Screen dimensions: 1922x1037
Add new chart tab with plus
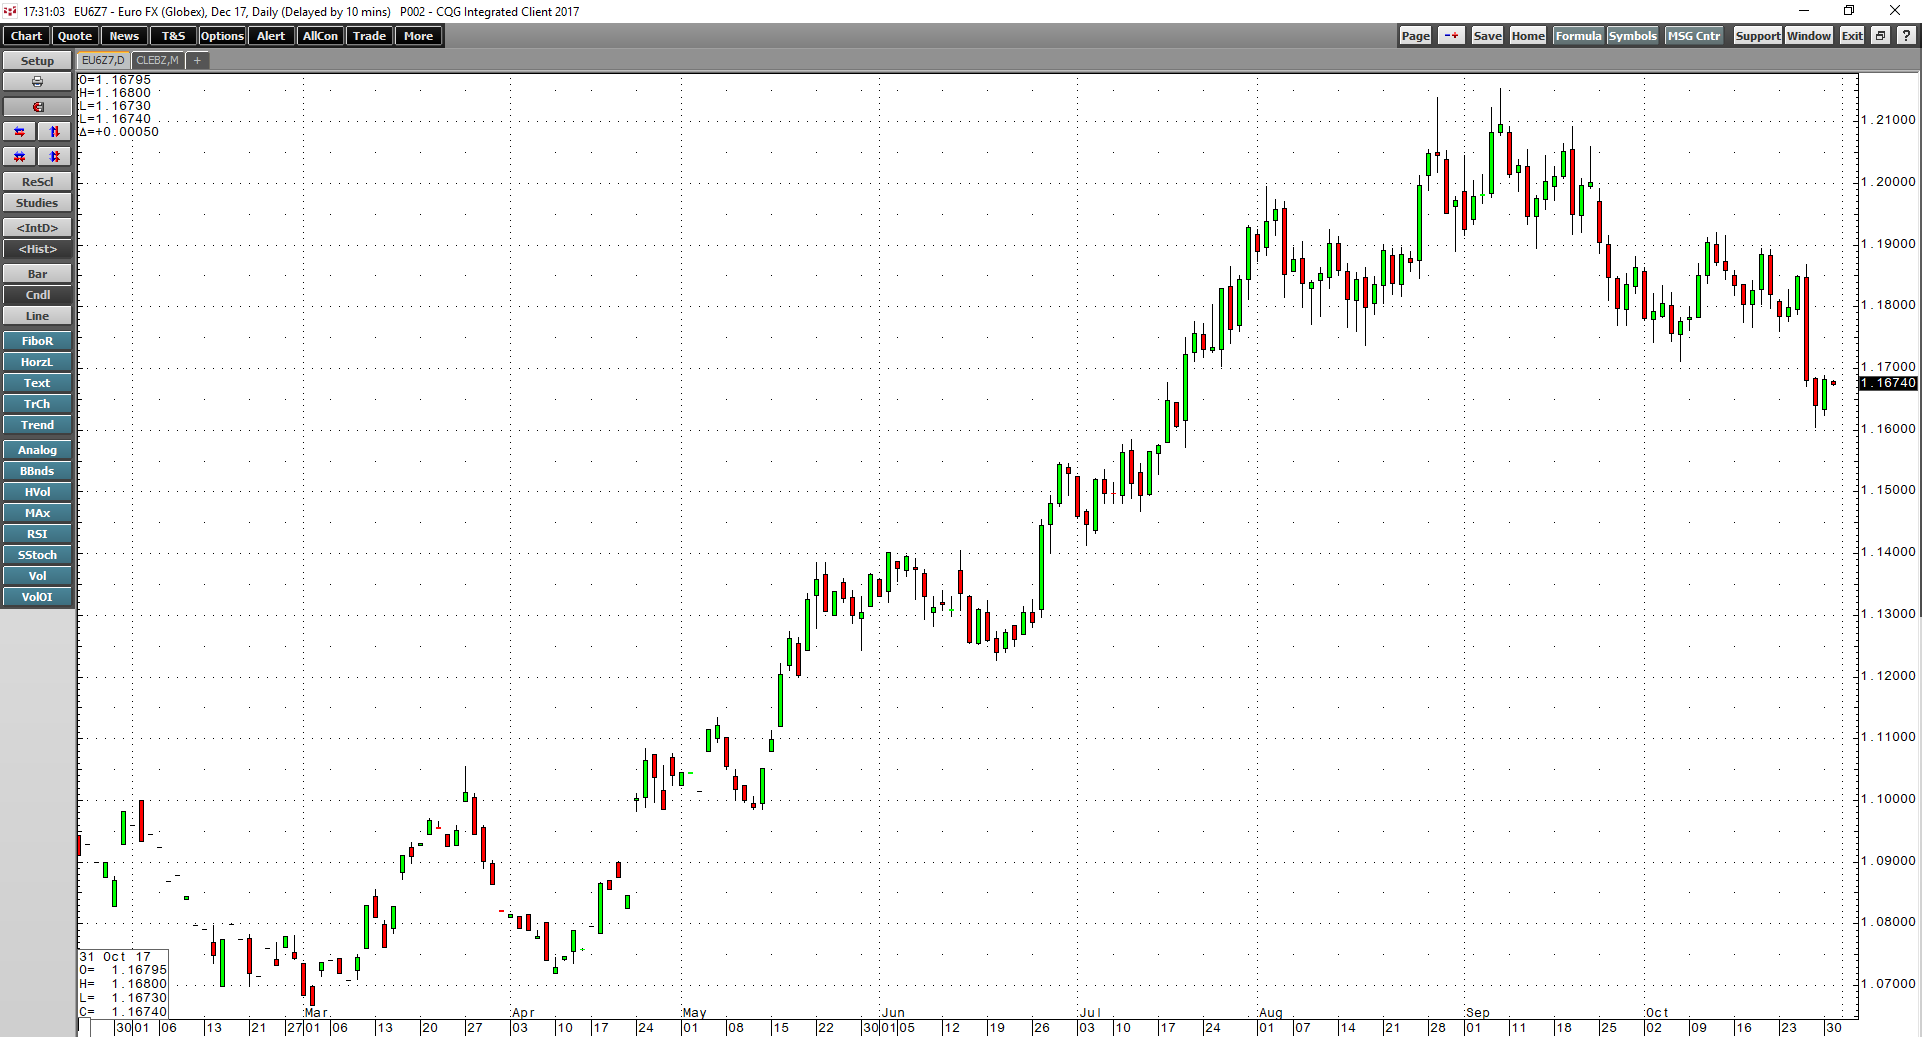click(197, 61)
